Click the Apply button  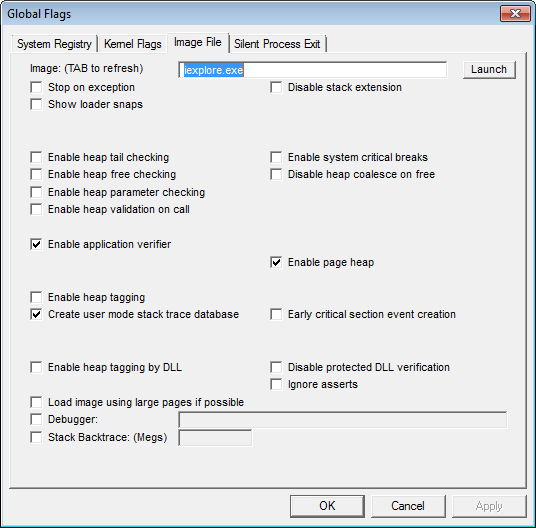489,506
